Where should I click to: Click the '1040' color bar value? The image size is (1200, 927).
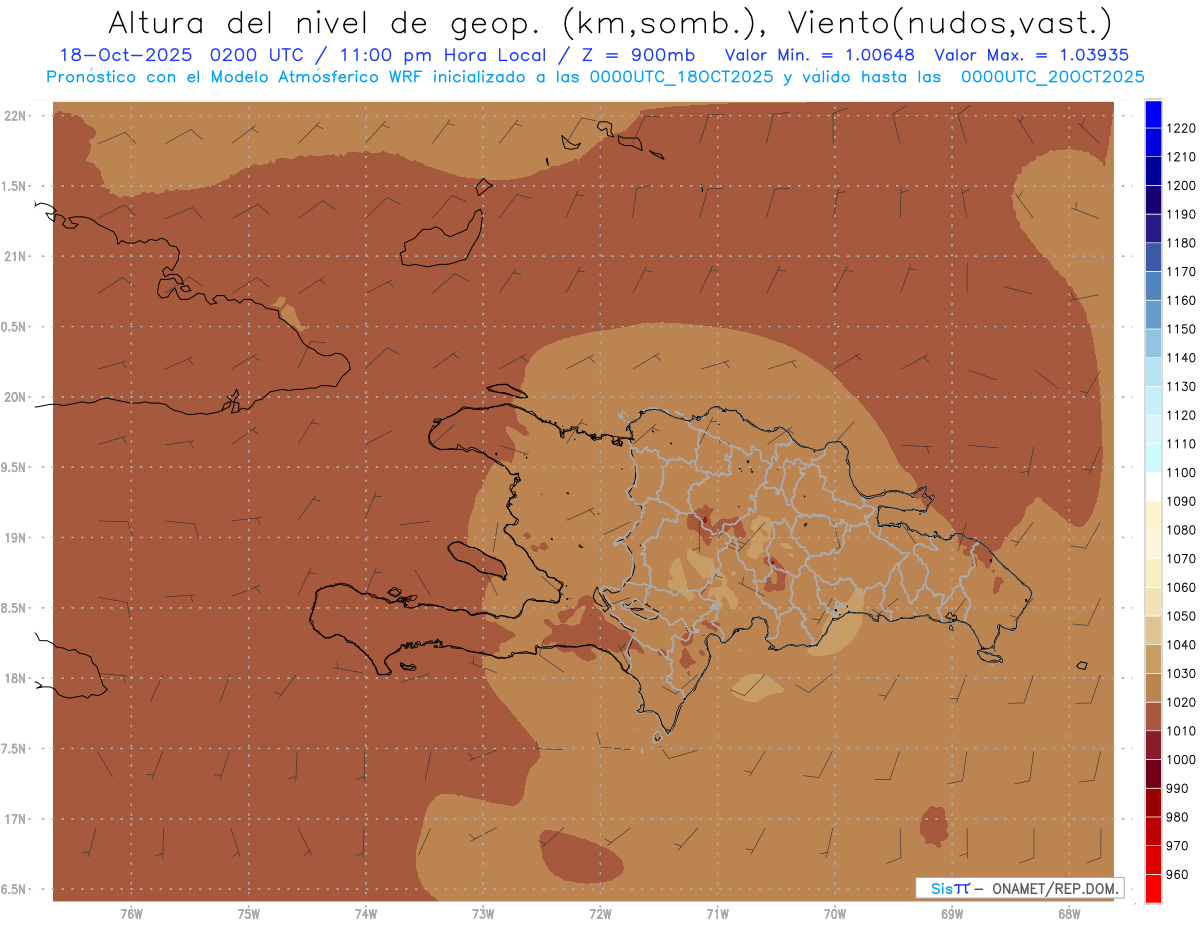coord(1181,645)
